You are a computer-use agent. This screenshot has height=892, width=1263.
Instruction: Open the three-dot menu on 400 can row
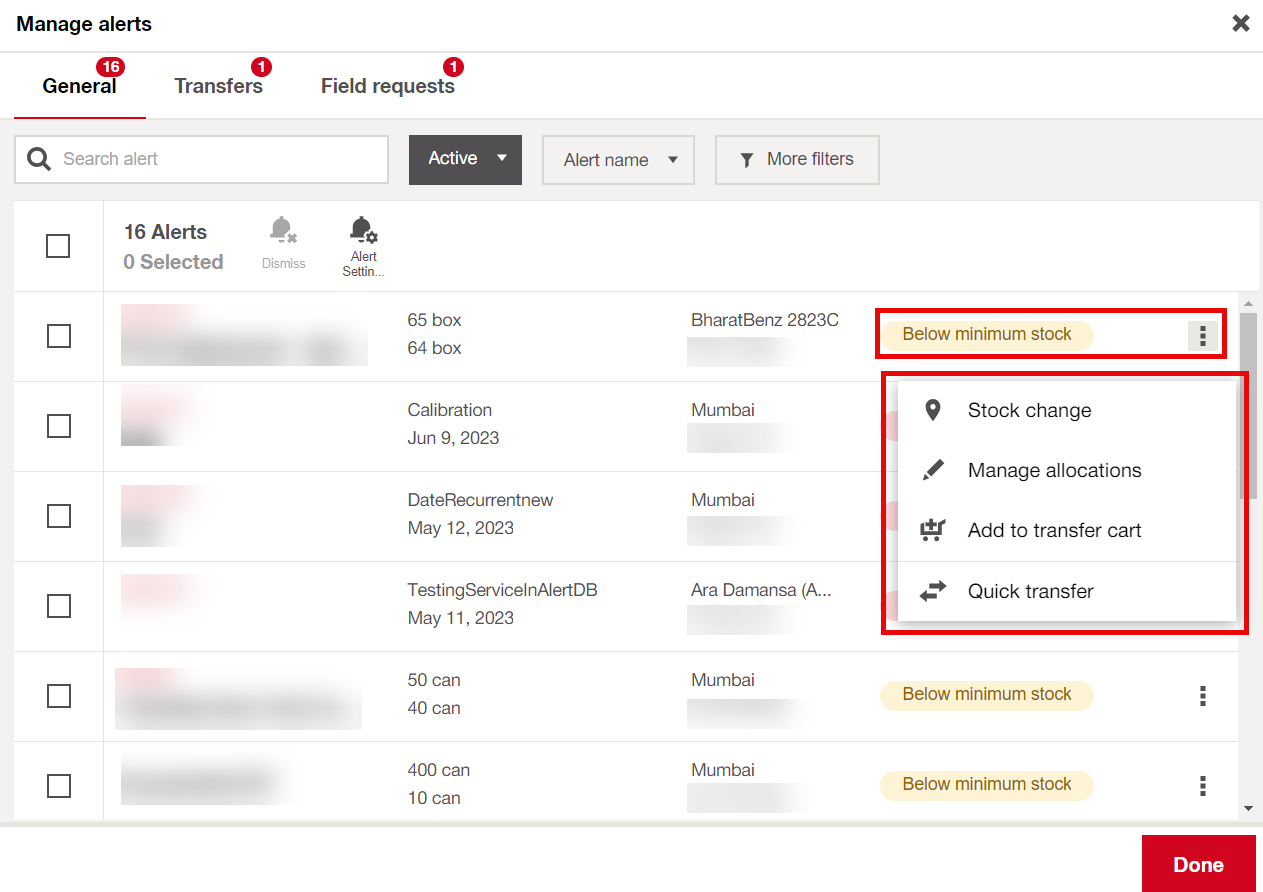pyautogui.click(x=1203, y=786)
